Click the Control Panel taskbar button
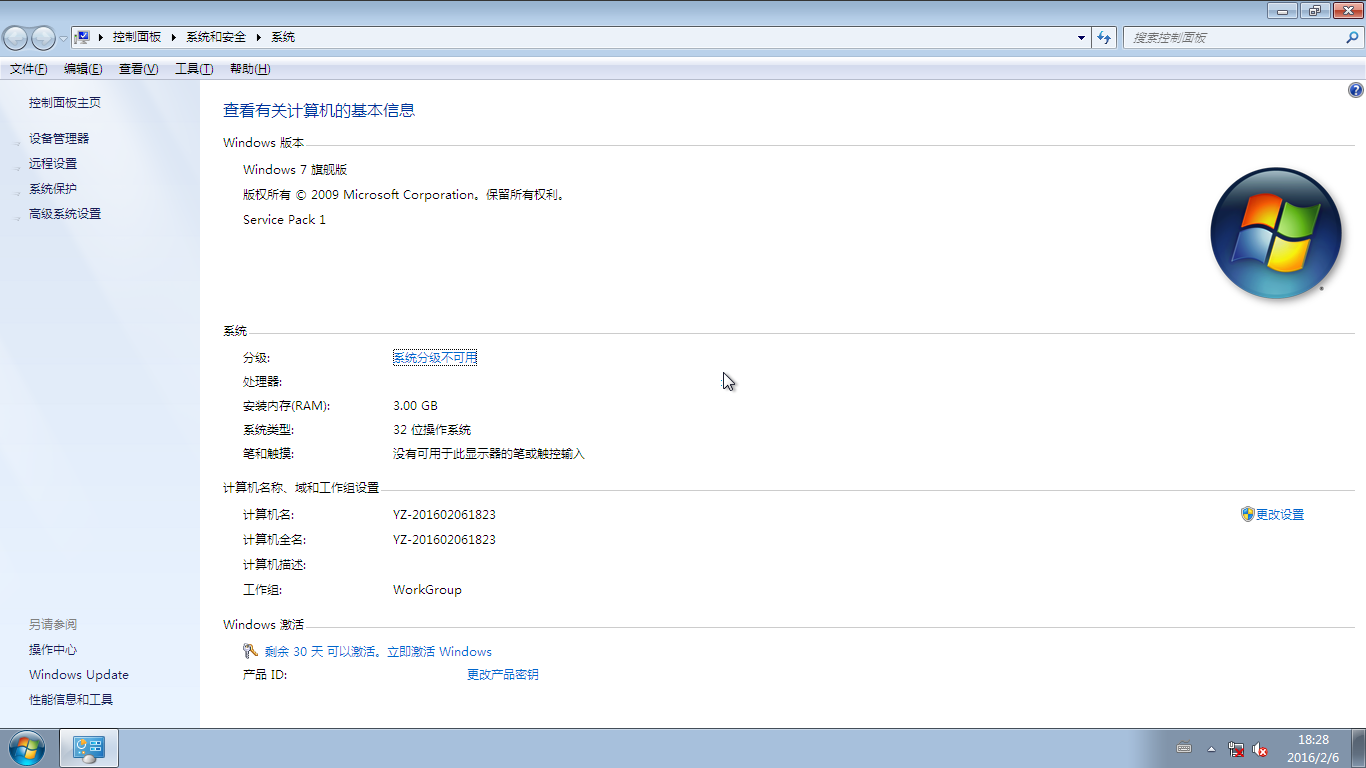This screenshot has width=1366, height=768. 89,748
